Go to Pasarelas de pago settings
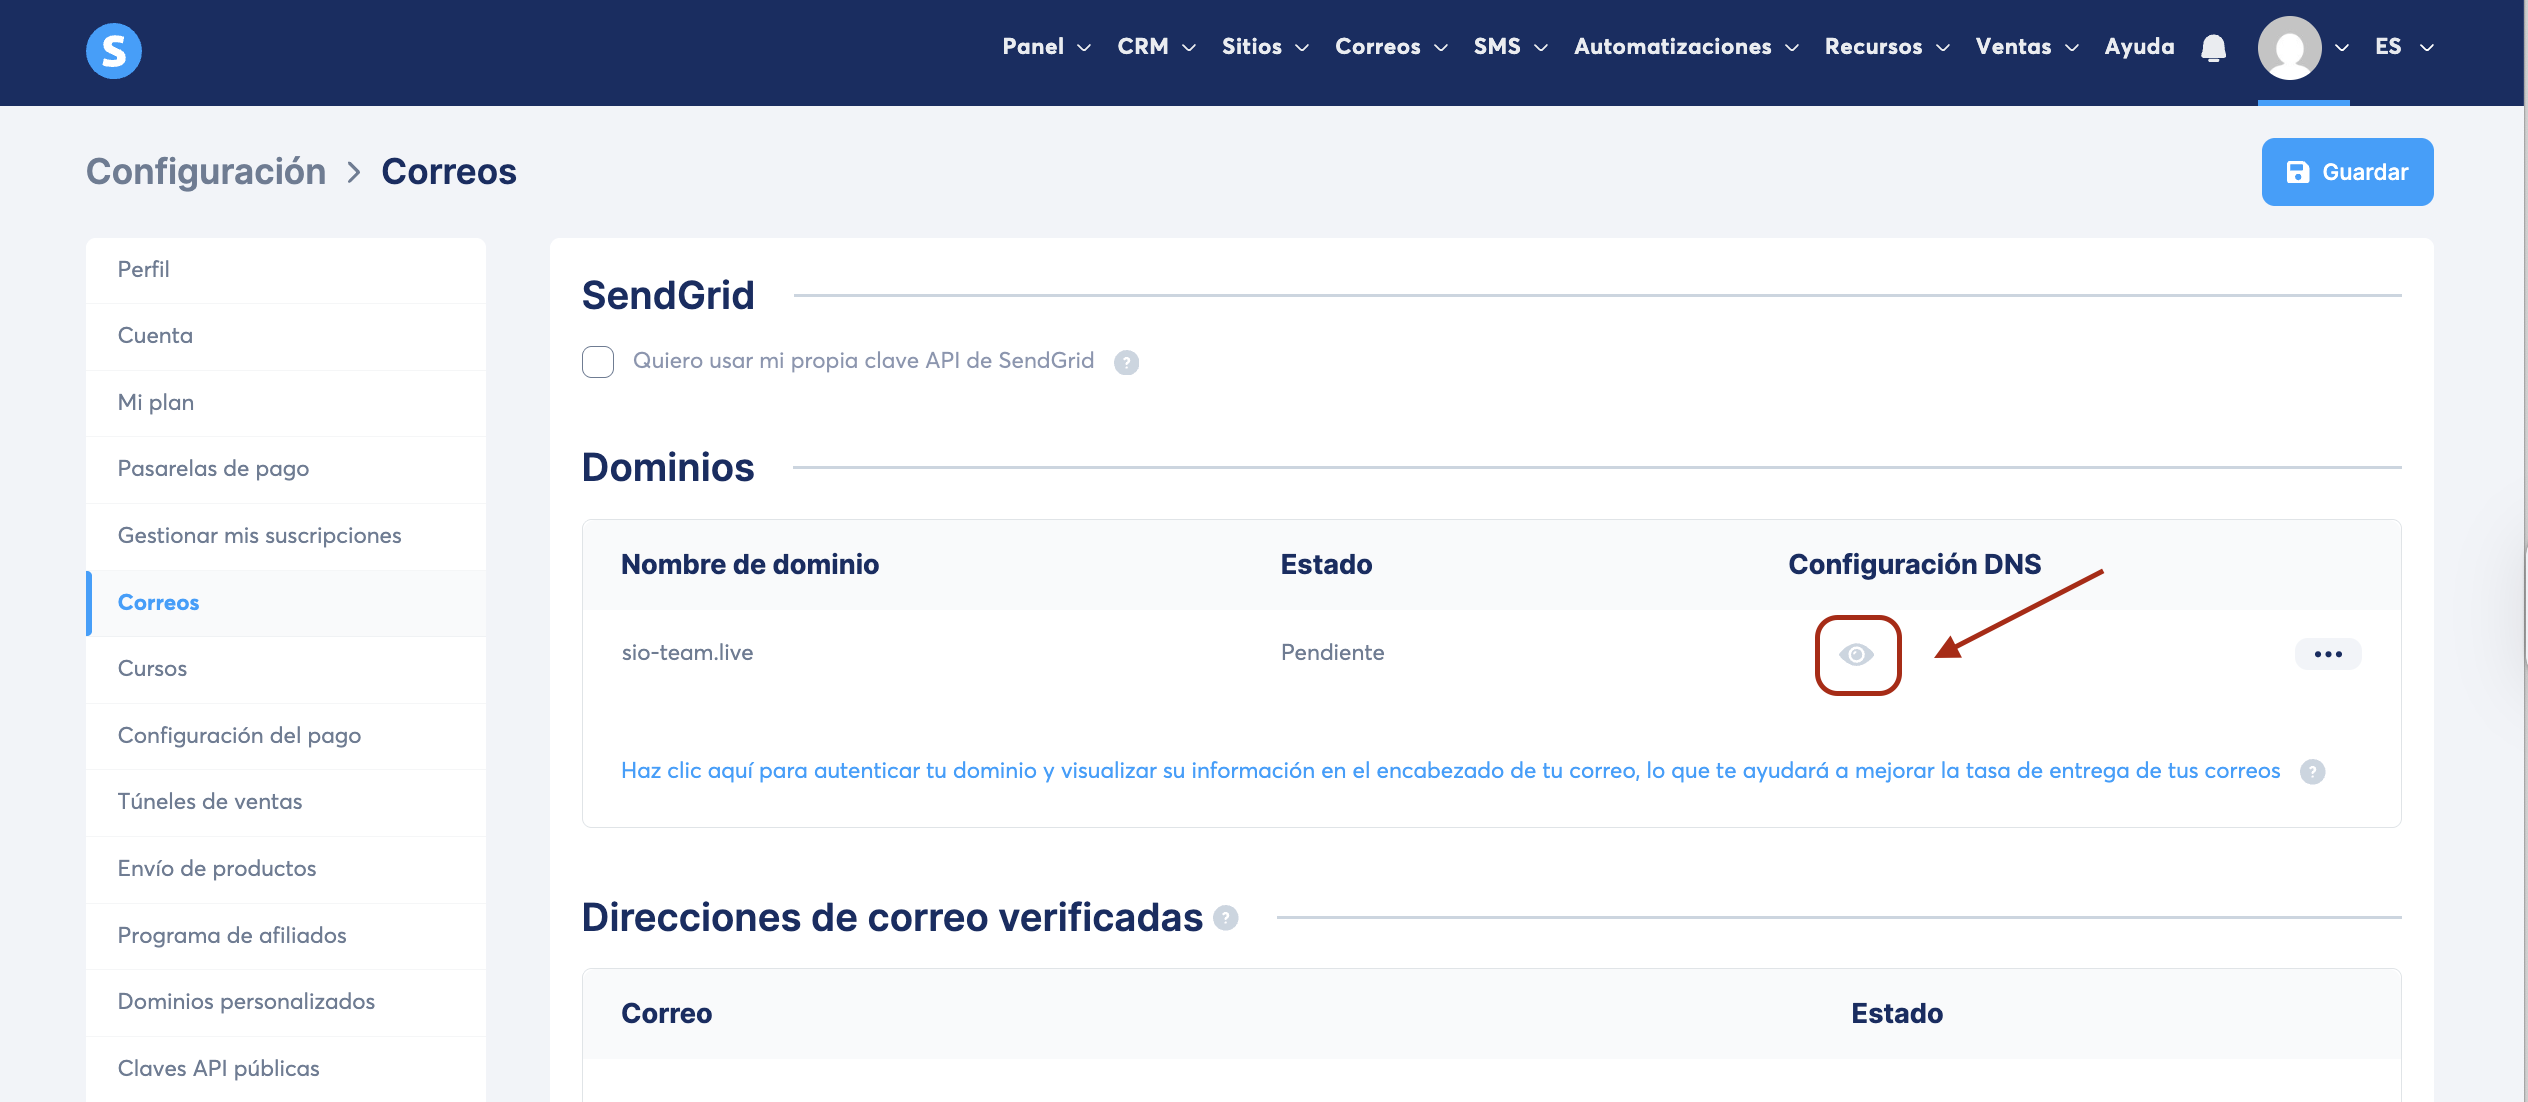 213,468
